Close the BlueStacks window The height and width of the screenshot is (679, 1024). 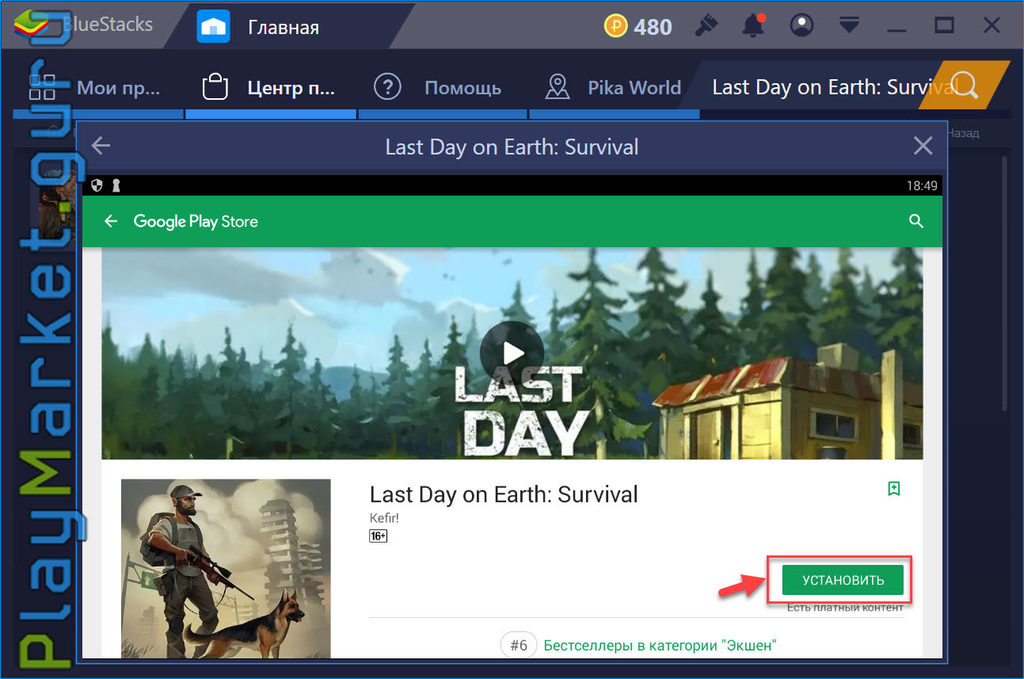[991, 26]
